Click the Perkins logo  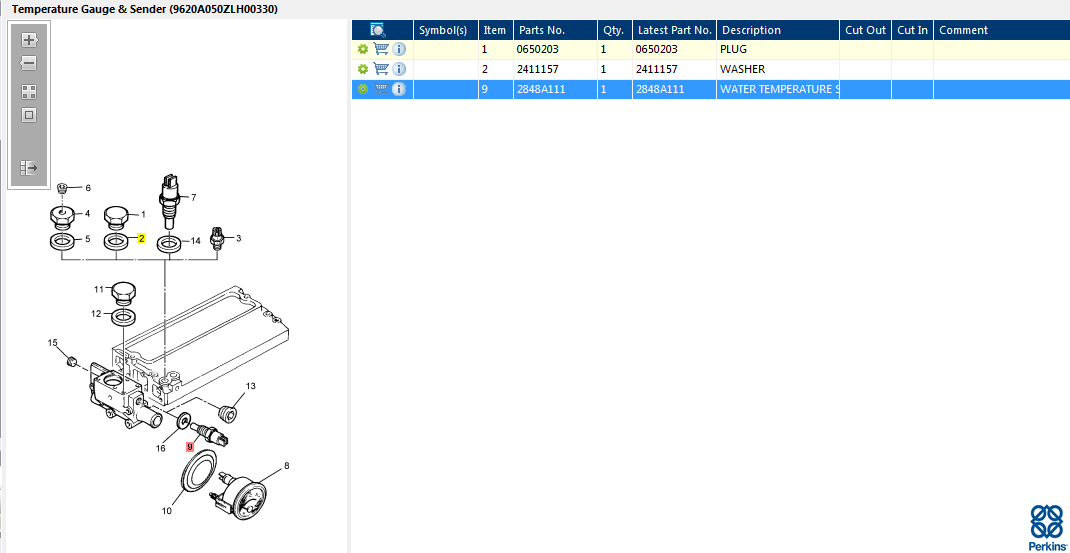coord(1046,527)
